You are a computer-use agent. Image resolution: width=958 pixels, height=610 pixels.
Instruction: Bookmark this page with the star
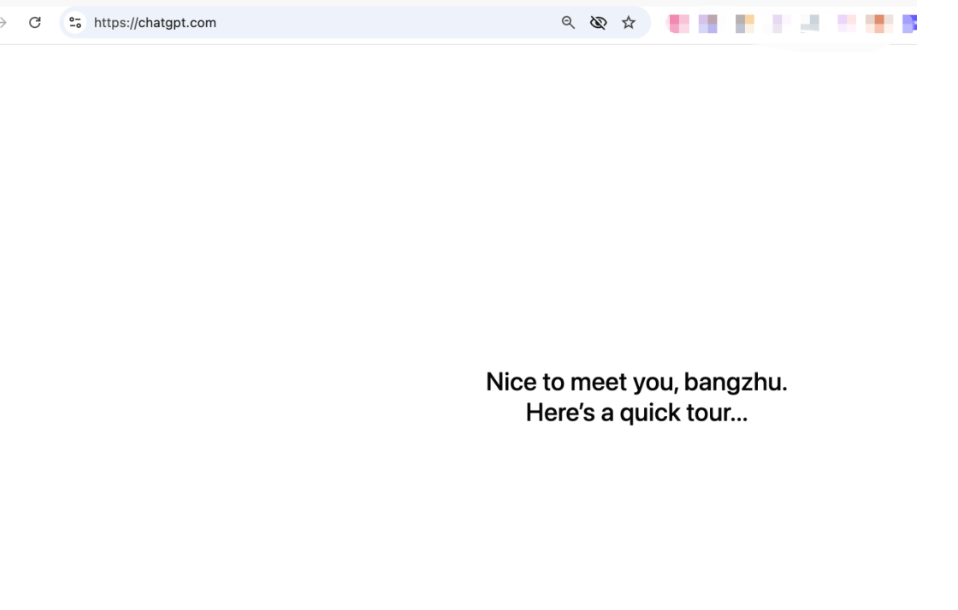coord(629,23)
